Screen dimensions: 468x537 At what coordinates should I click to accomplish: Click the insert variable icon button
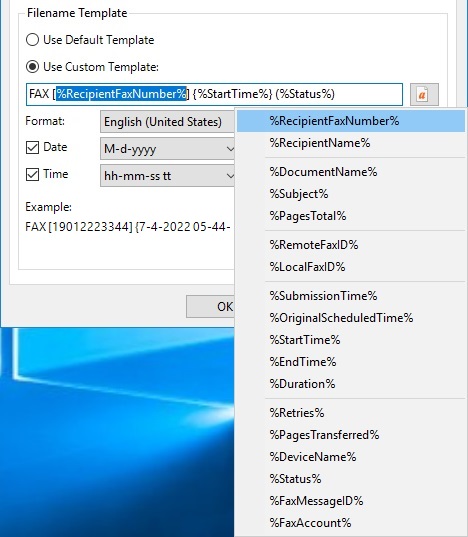(424, 94)
